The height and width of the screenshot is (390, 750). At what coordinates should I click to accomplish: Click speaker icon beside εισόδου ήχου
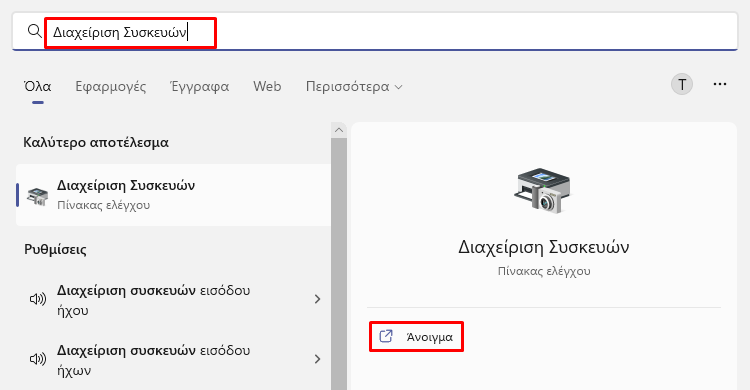click(38, 300)
